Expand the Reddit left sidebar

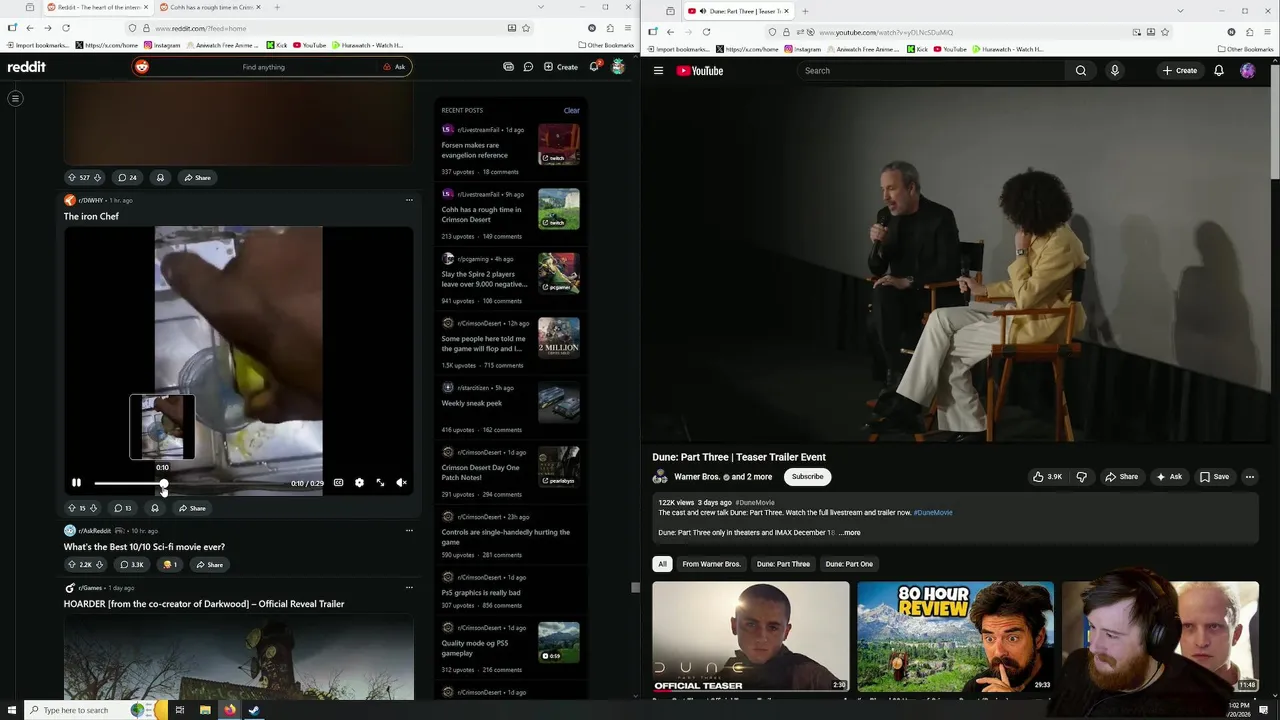click(x=15, y=98)
